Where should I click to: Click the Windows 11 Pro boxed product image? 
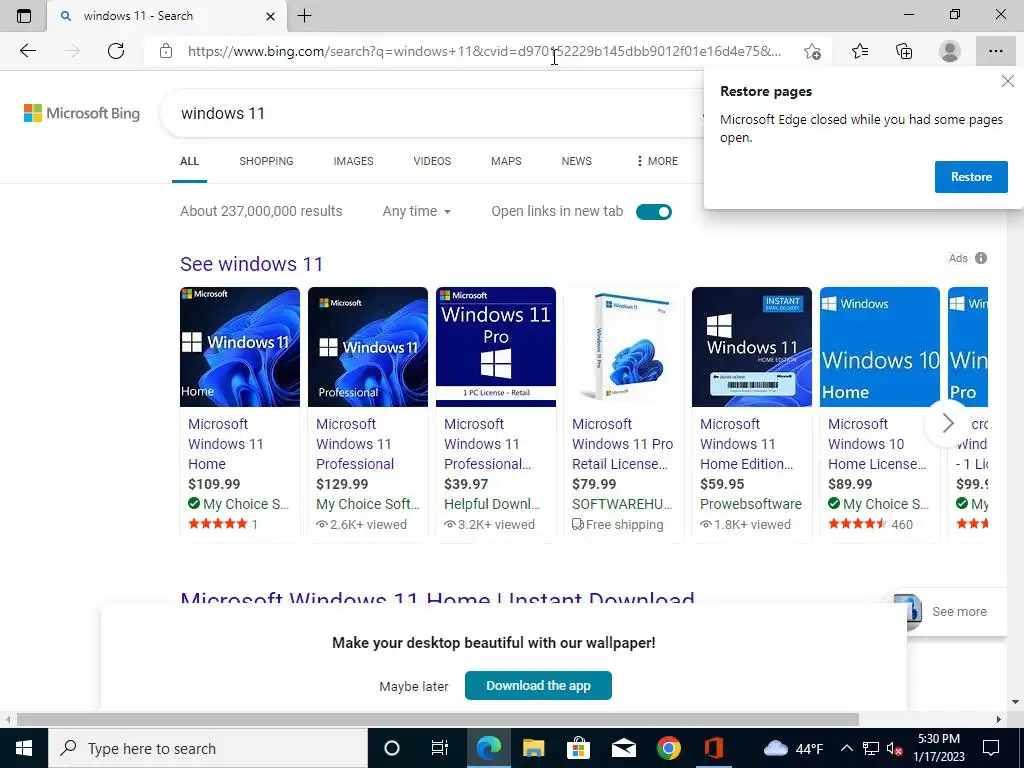624,347
